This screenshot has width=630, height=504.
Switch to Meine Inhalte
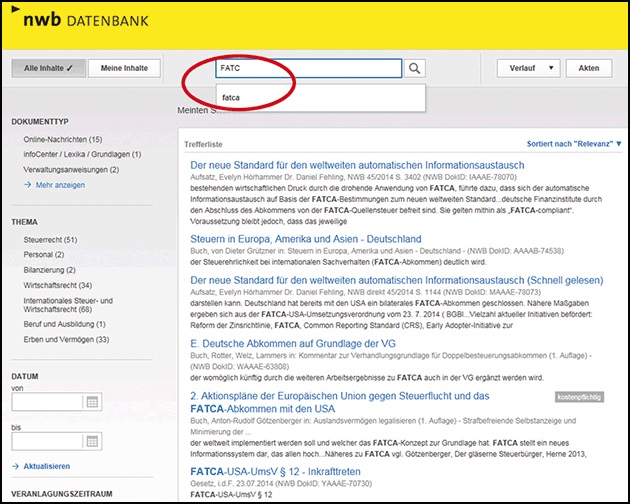click(x=125, y=68)
